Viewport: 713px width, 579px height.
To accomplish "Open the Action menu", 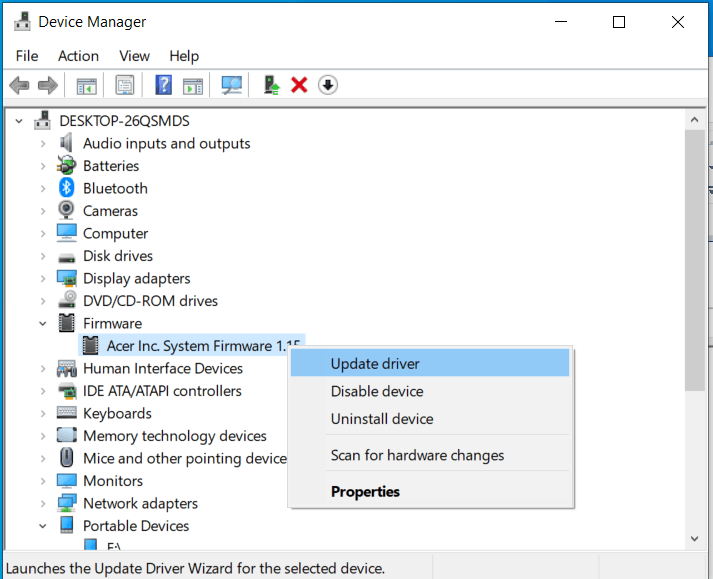I will point(78,56).
